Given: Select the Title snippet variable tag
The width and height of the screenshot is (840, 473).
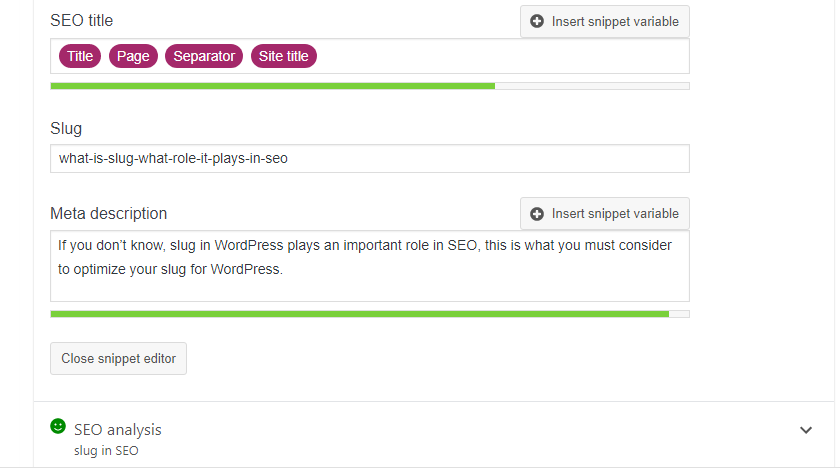Looking at the screenshot, I should (x=80, y=56).
